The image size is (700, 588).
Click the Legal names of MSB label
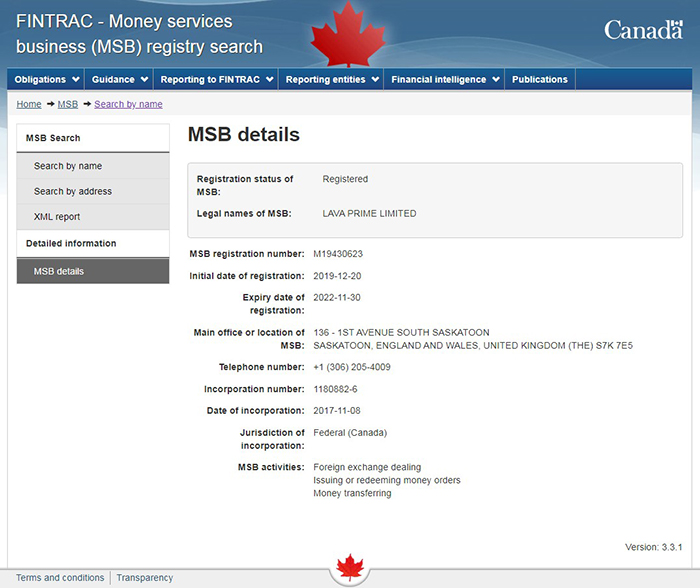pyautogui.click(x=244, y=213)
